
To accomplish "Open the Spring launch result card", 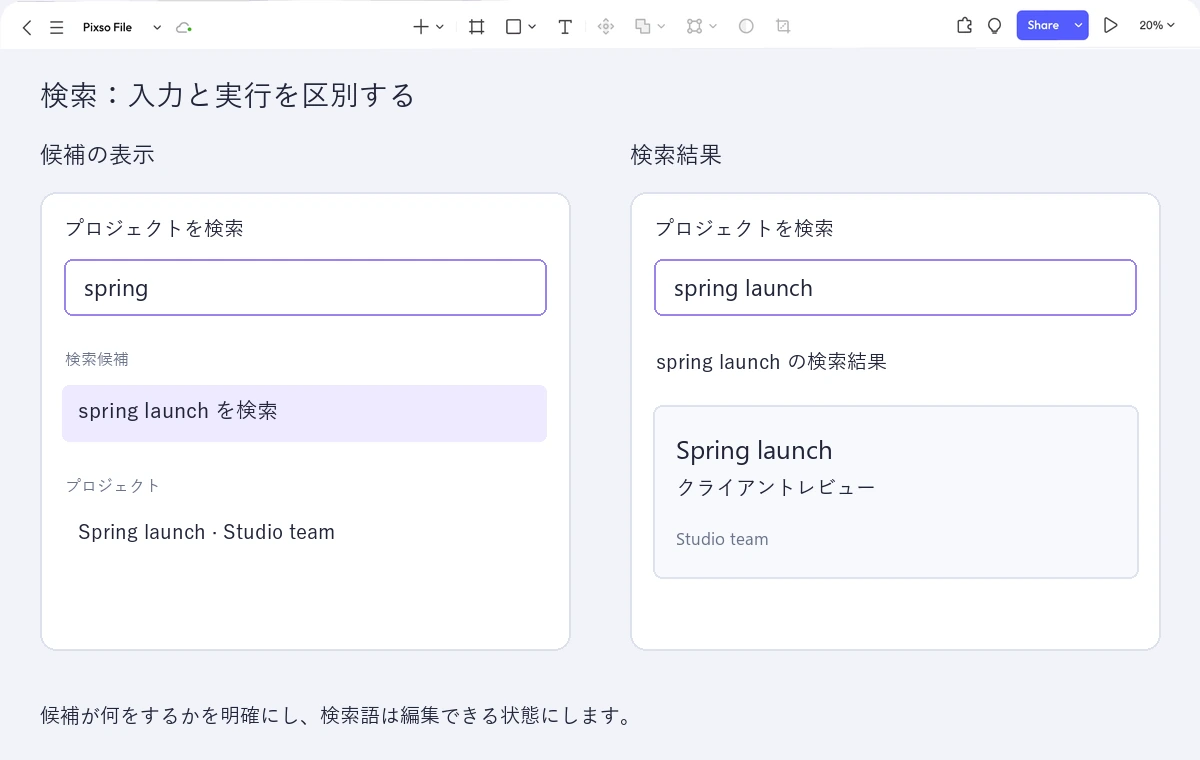I will [x=896, y=492].
